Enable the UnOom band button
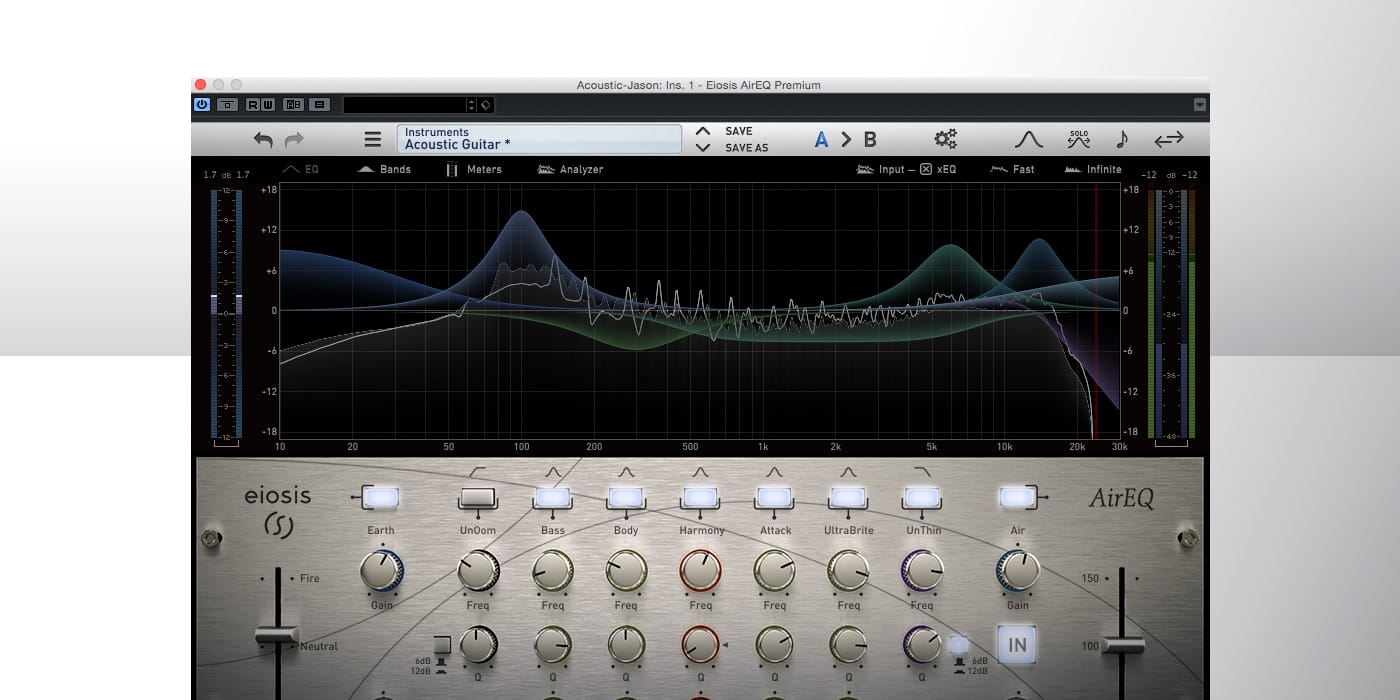This screenshot has height=700, width=1400. 478,497
